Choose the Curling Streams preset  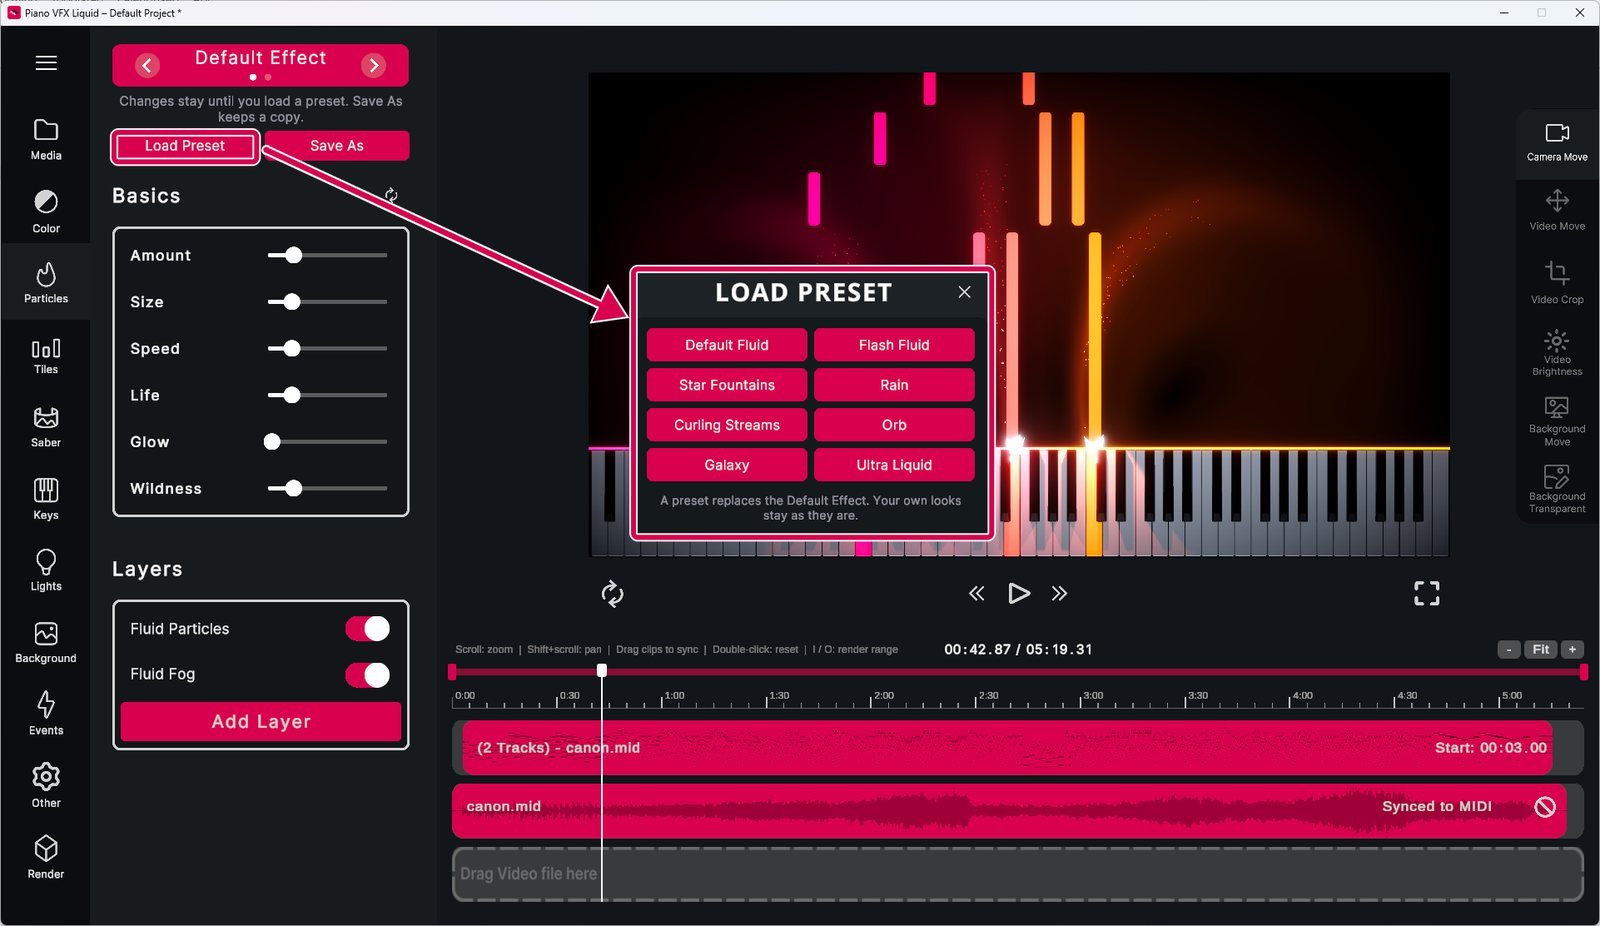point(727,425)
